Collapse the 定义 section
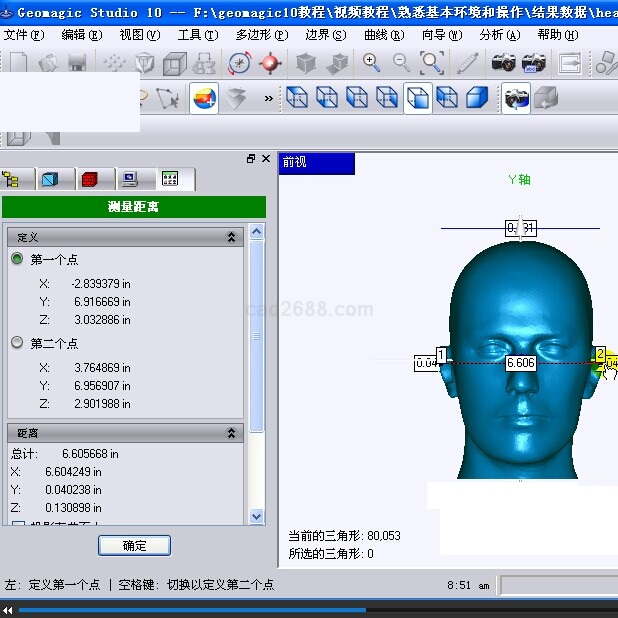Image resolution: width=618 pixels, height=618 pixels. [231, 237]
